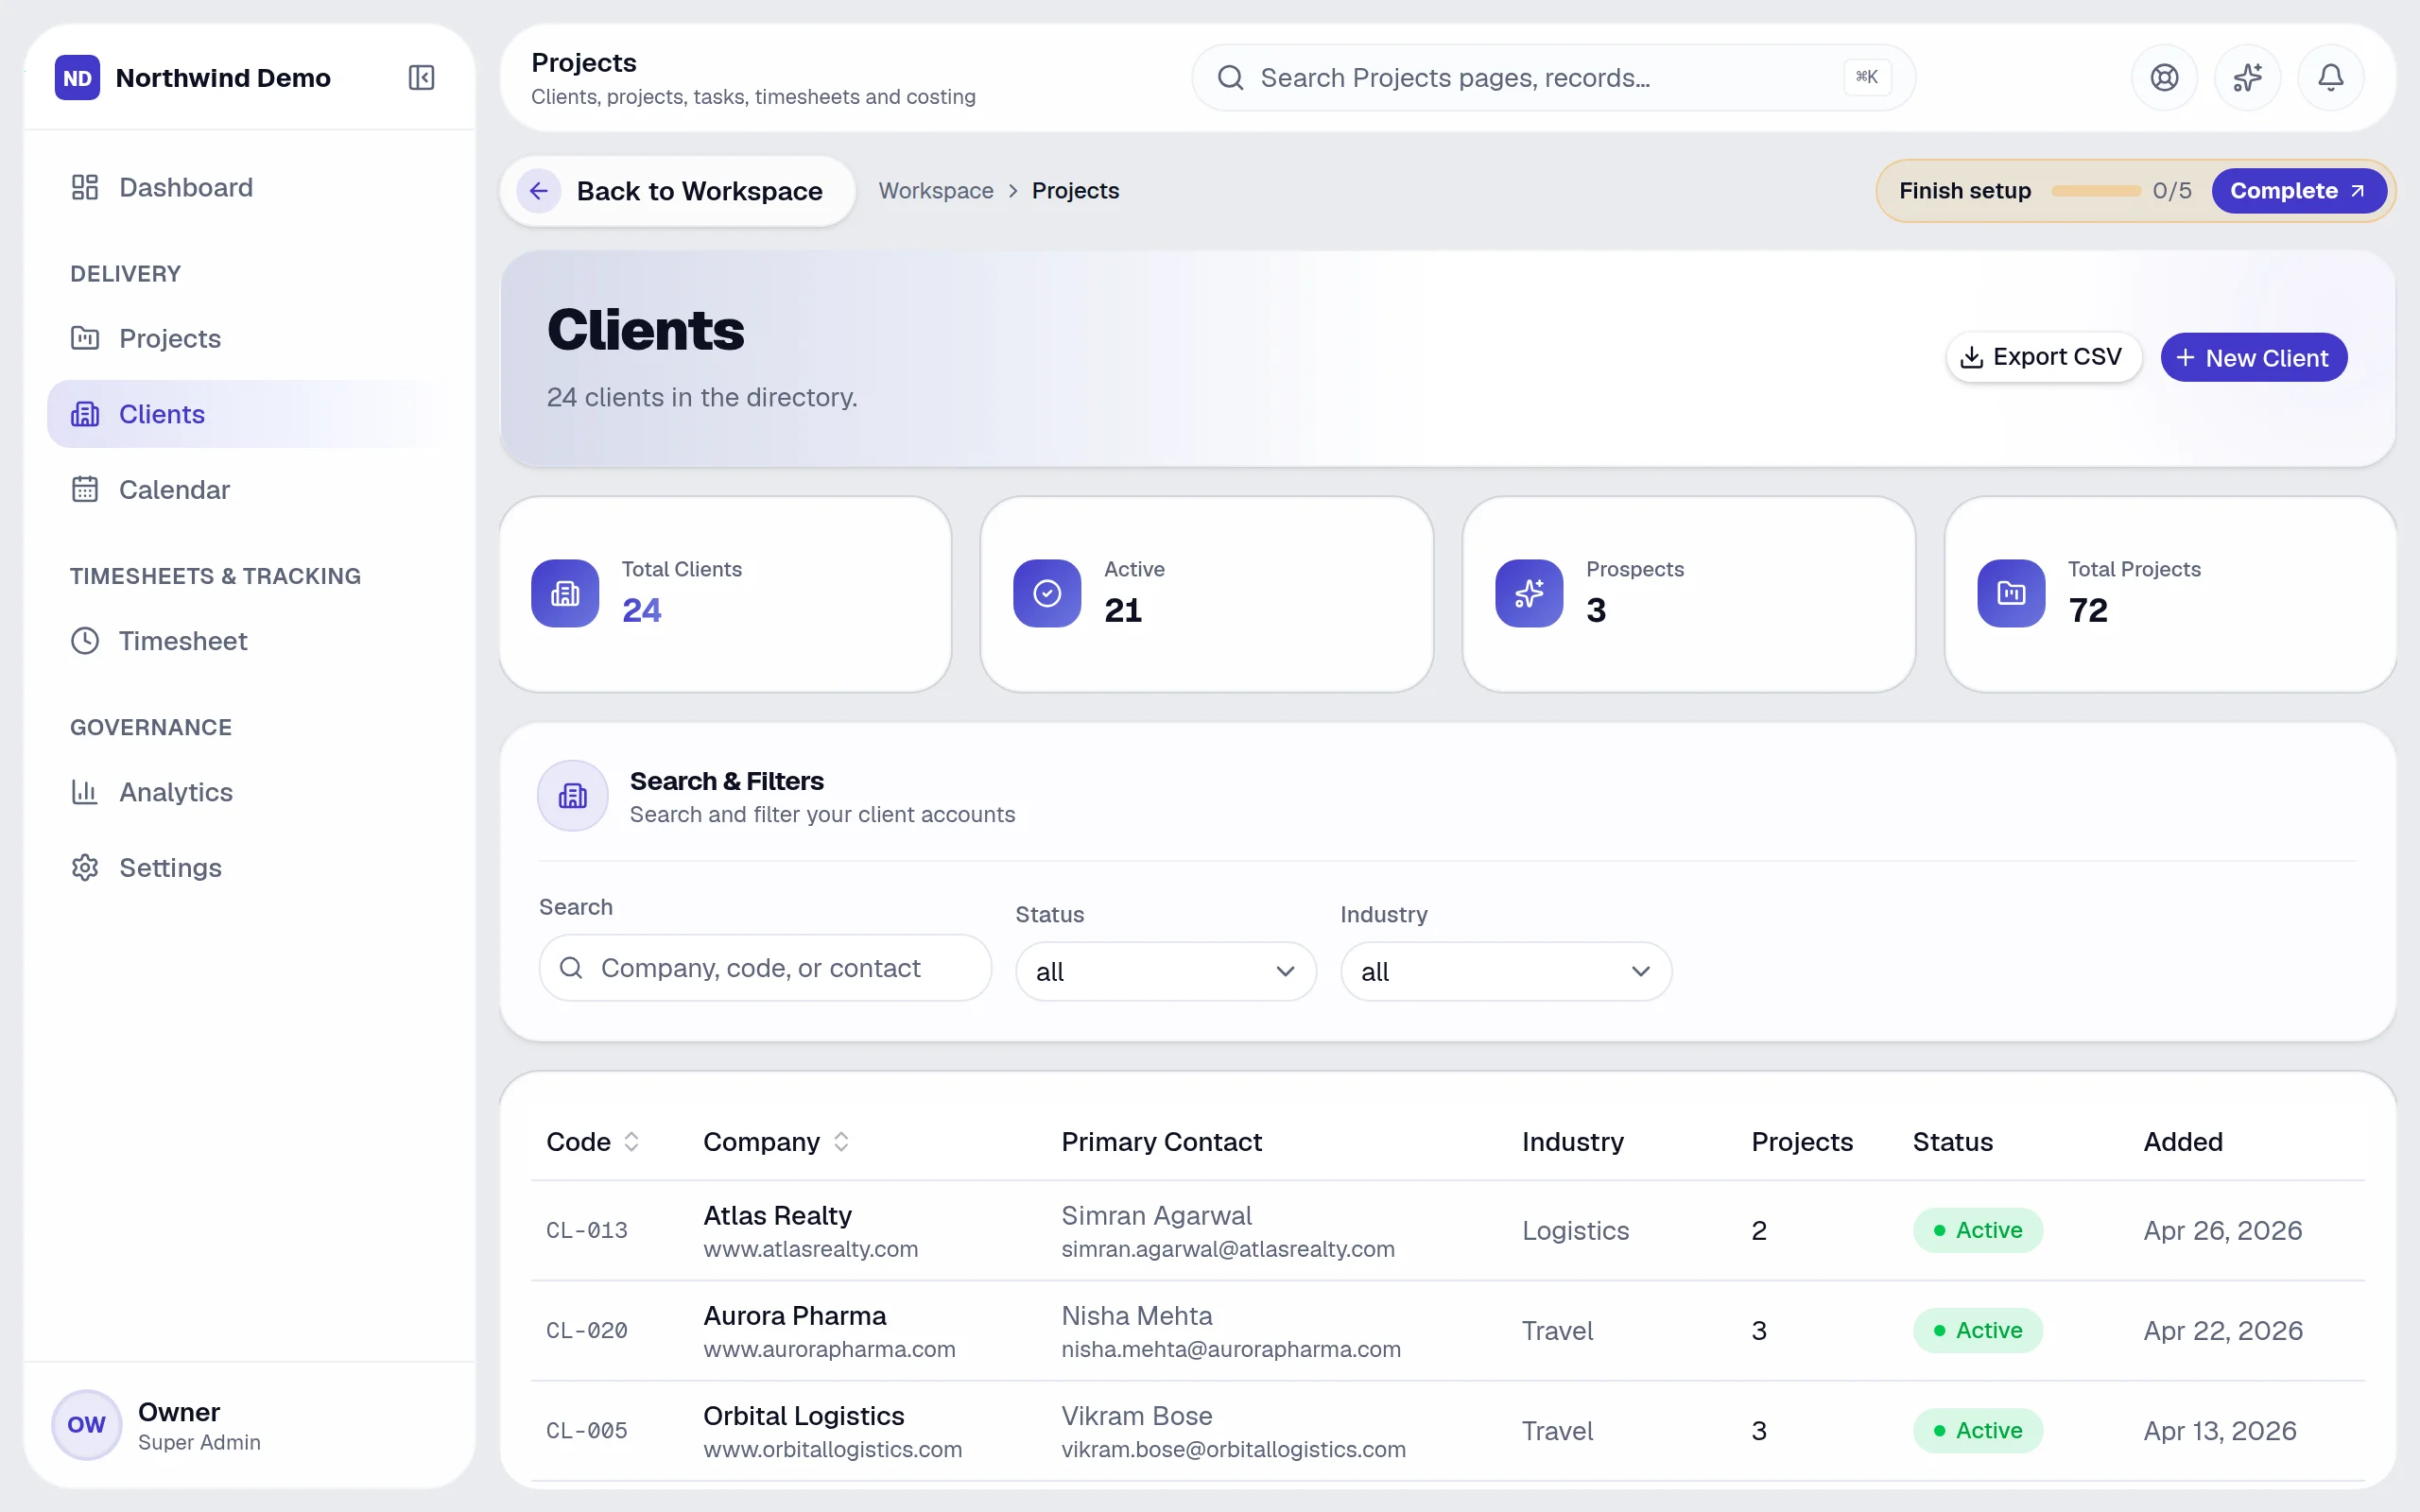2420x1512 pixels.
Task: Click the Prospects sparkle card icon
Action: coord(1529,593)
